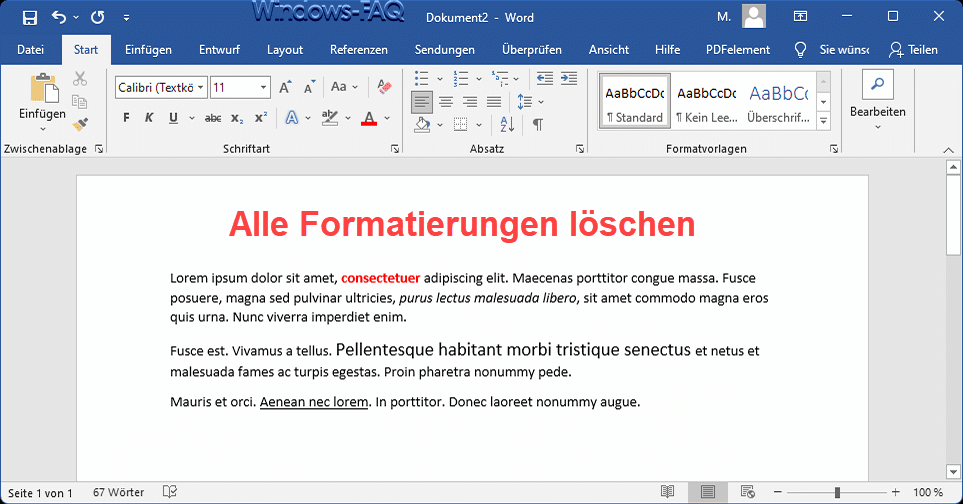Open the Calibri font name dropdown
The width and height of the screenshot is (963, 504).
[x=200, y=87]
